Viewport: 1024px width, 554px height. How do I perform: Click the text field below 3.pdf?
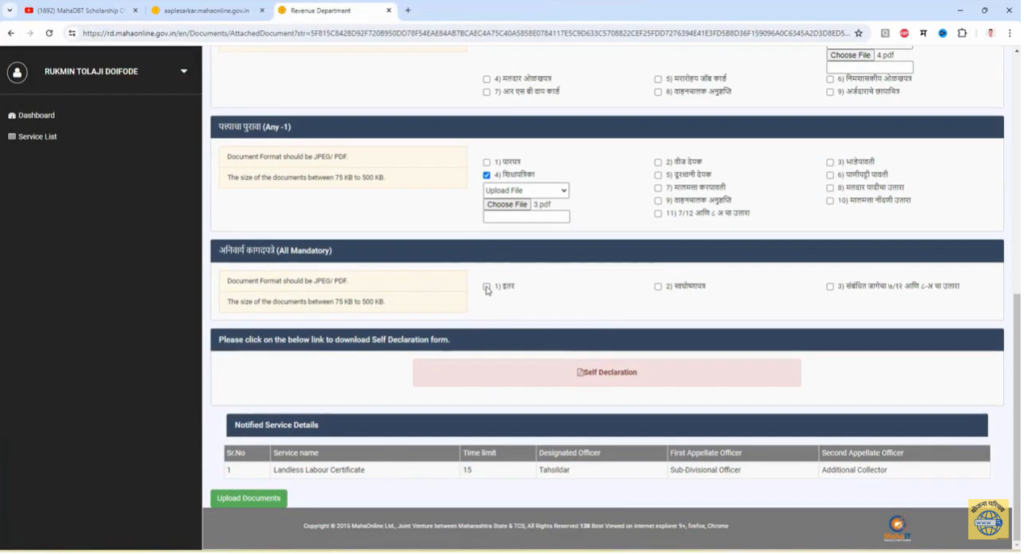526,217
